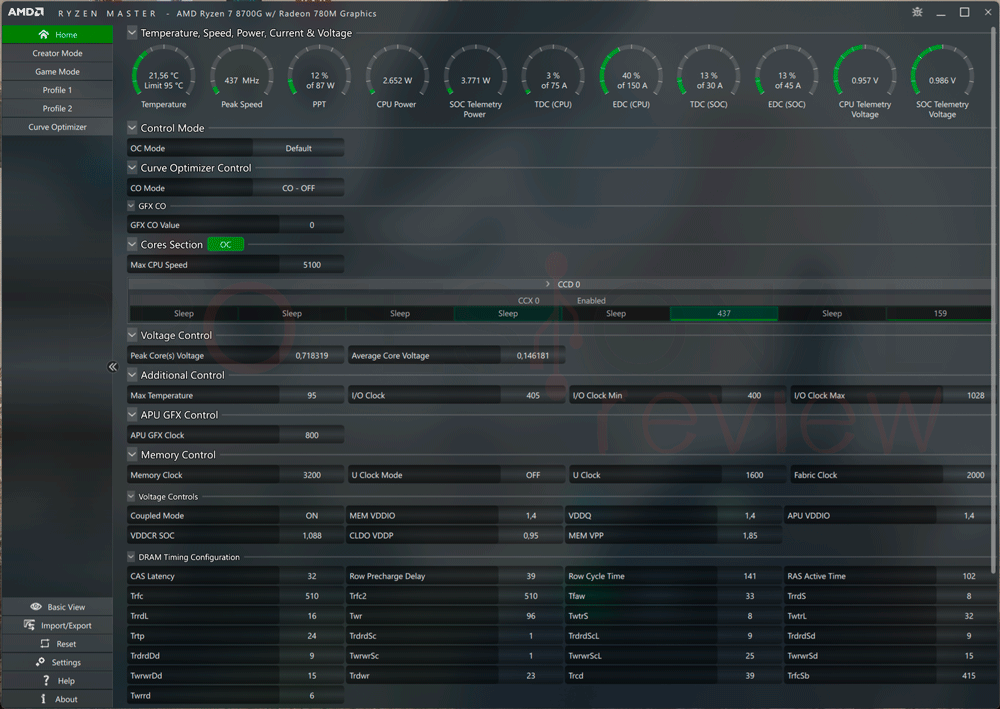Collapse the Voltage Controls subsection
Image resolution: width=1000 pixels, height=709 pixels.
[x=131, y=496]
